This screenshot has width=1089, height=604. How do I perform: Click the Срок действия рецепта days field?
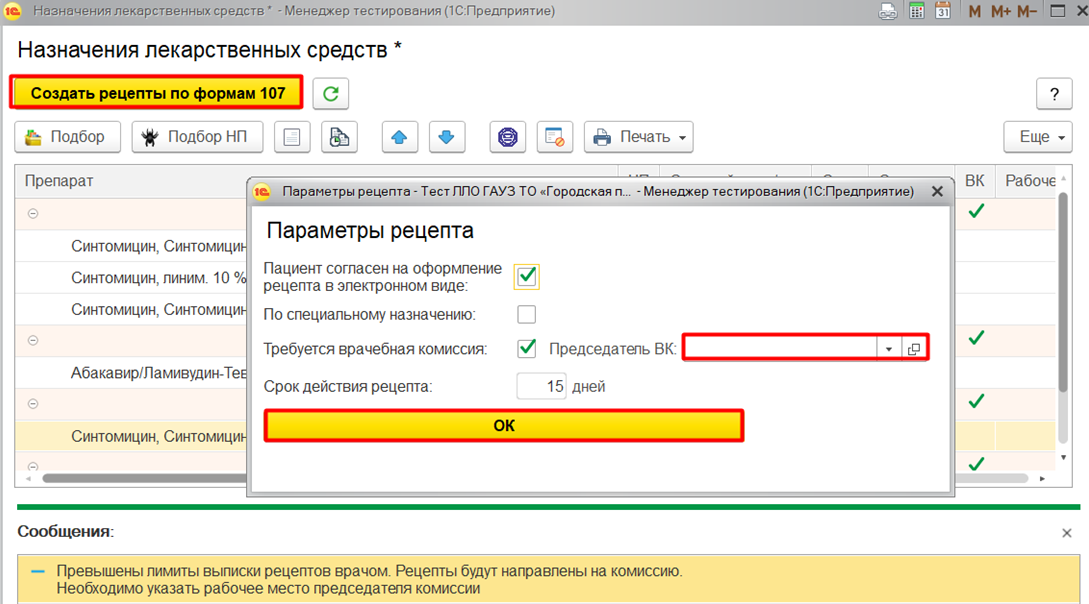click(542, 387)
